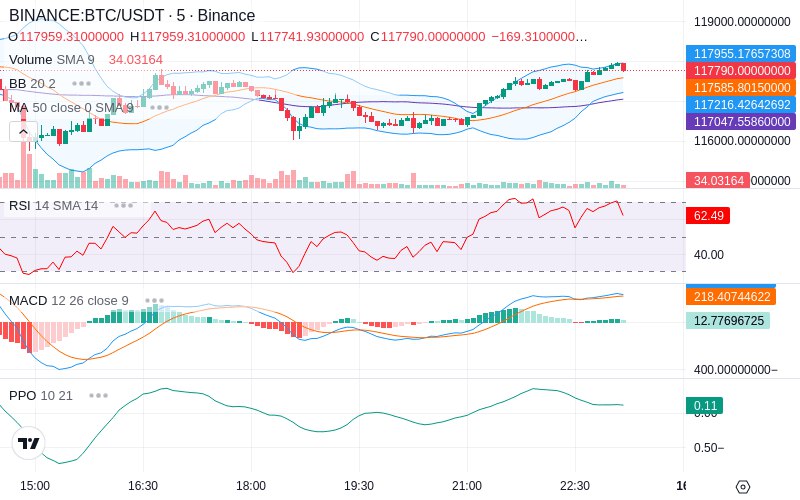Select the PPO 10 21 indicator label

pyautogui.click(x=41, y=395)
